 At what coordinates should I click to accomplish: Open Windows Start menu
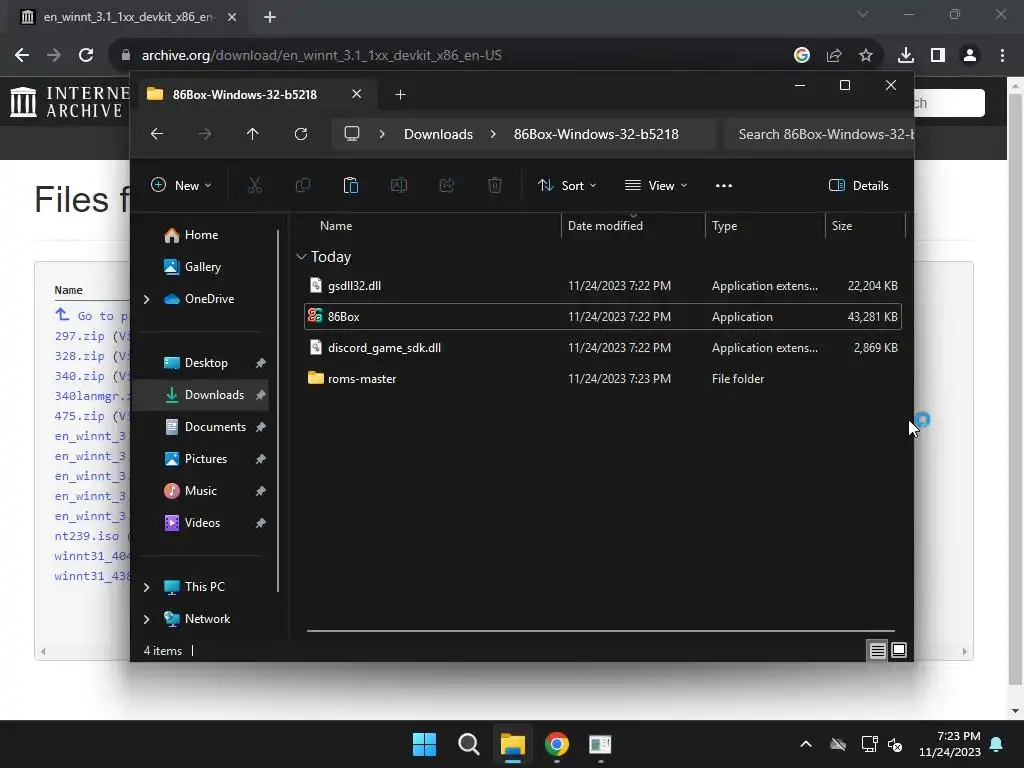[x=424, y=744]
